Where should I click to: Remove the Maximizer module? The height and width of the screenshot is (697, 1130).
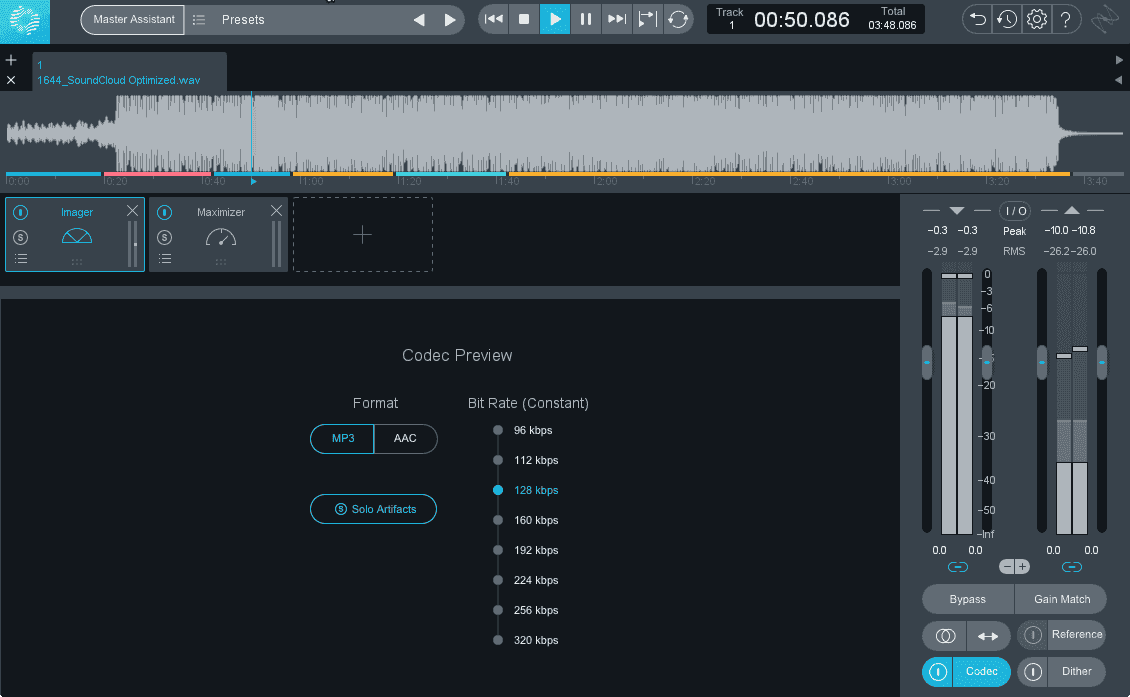click(x=277, y=210)
